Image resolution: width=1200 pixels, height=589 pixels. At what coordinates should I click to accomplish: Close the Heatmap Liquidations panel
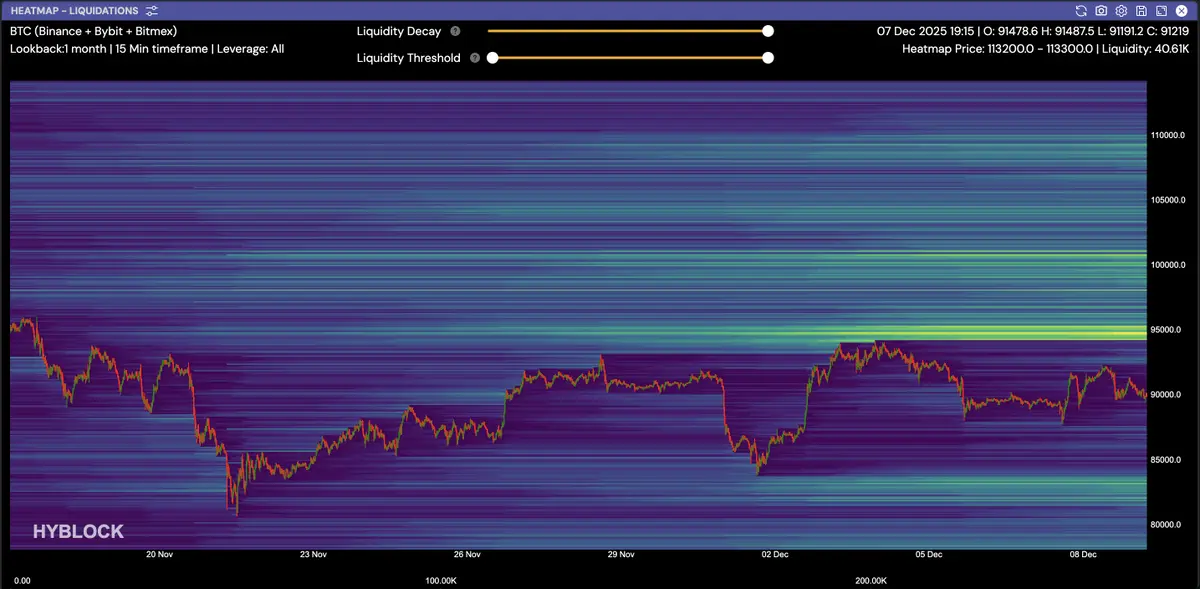pyautogui.click(x=1181, y=10)
